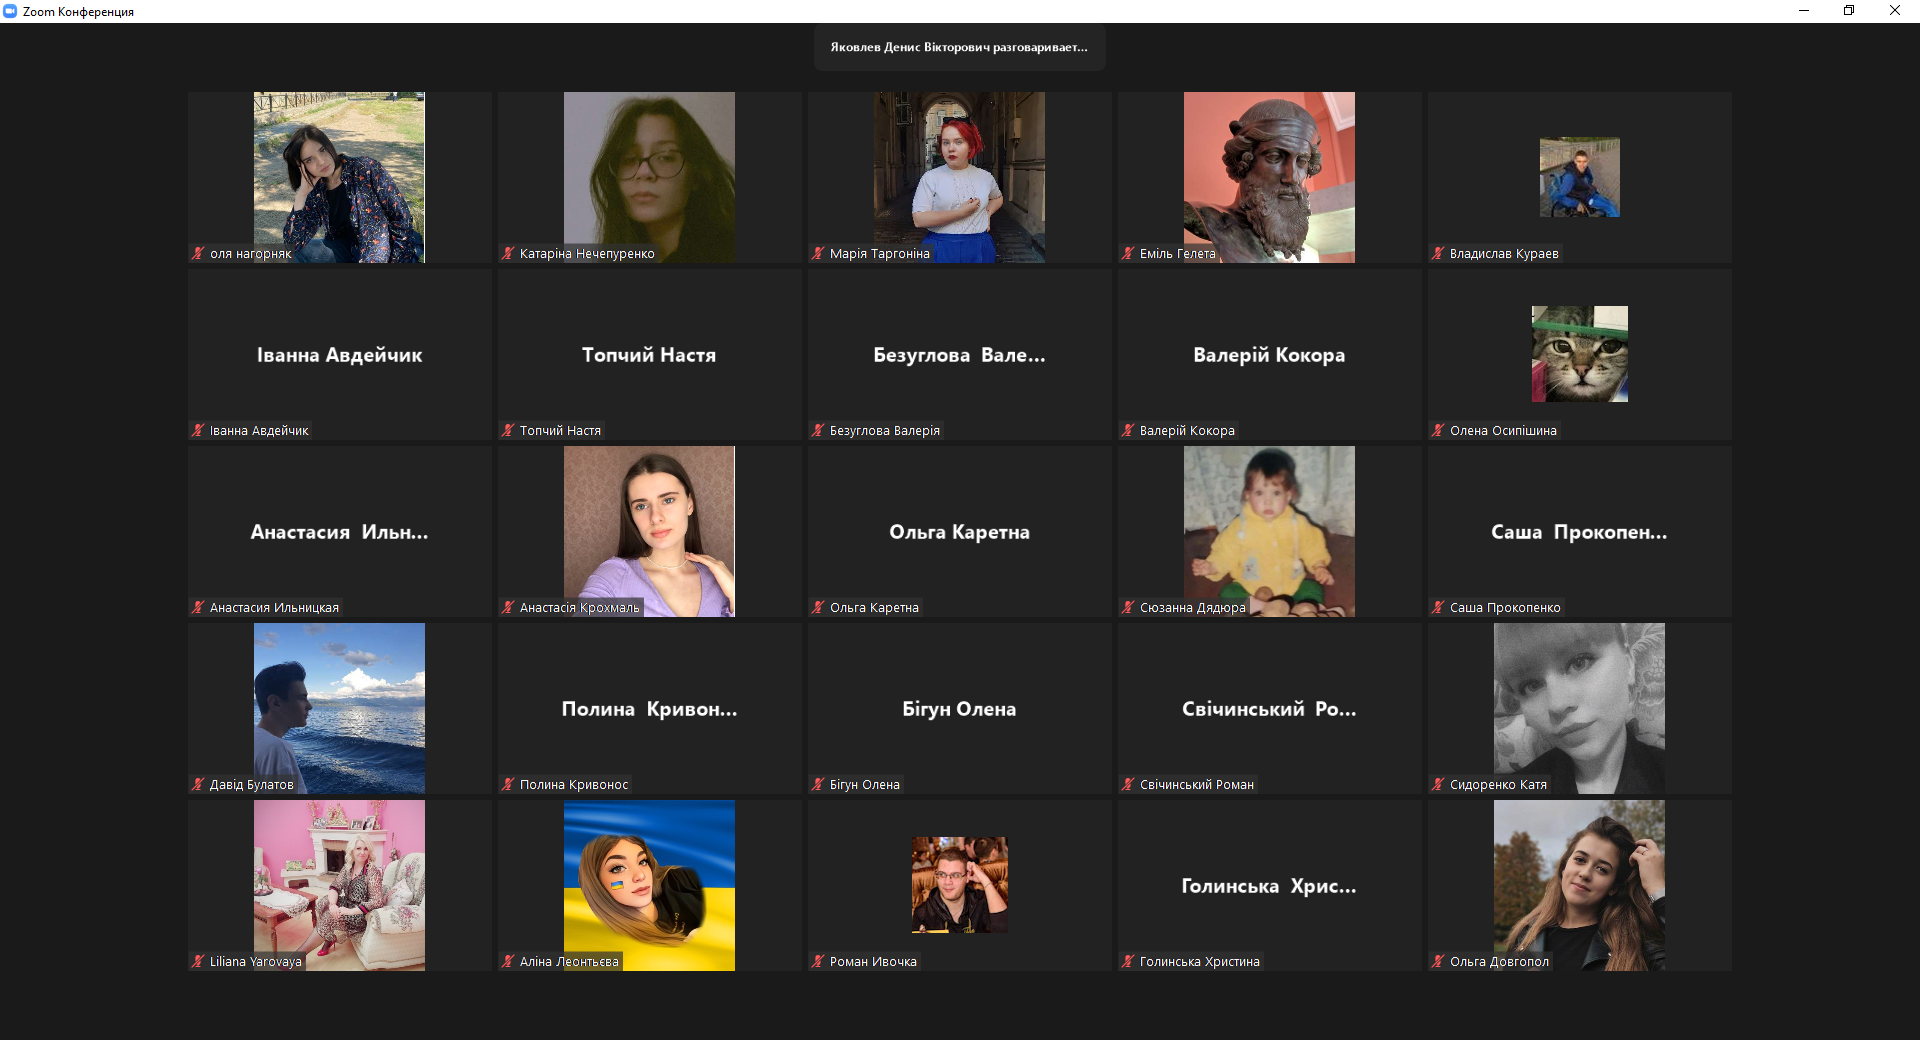Click muted mic icon beside оля нагорняк

pos(198,254)
